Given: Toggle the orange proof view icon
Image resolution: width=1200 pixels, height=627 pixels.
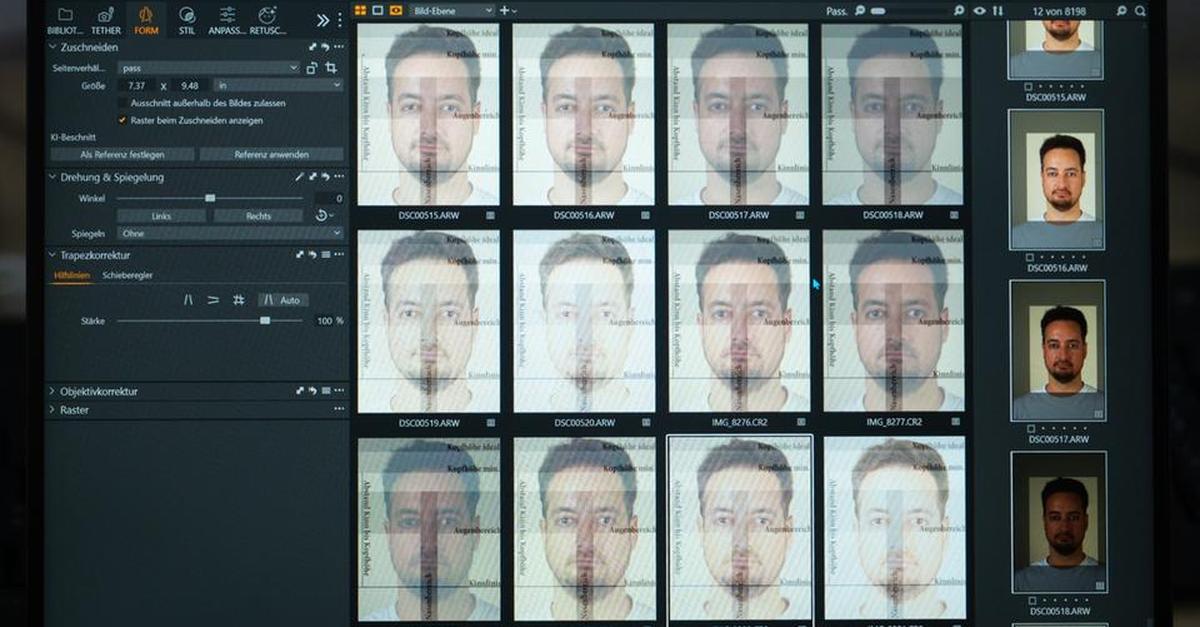Looking at the screenshot, I should (x=396, y=10).
